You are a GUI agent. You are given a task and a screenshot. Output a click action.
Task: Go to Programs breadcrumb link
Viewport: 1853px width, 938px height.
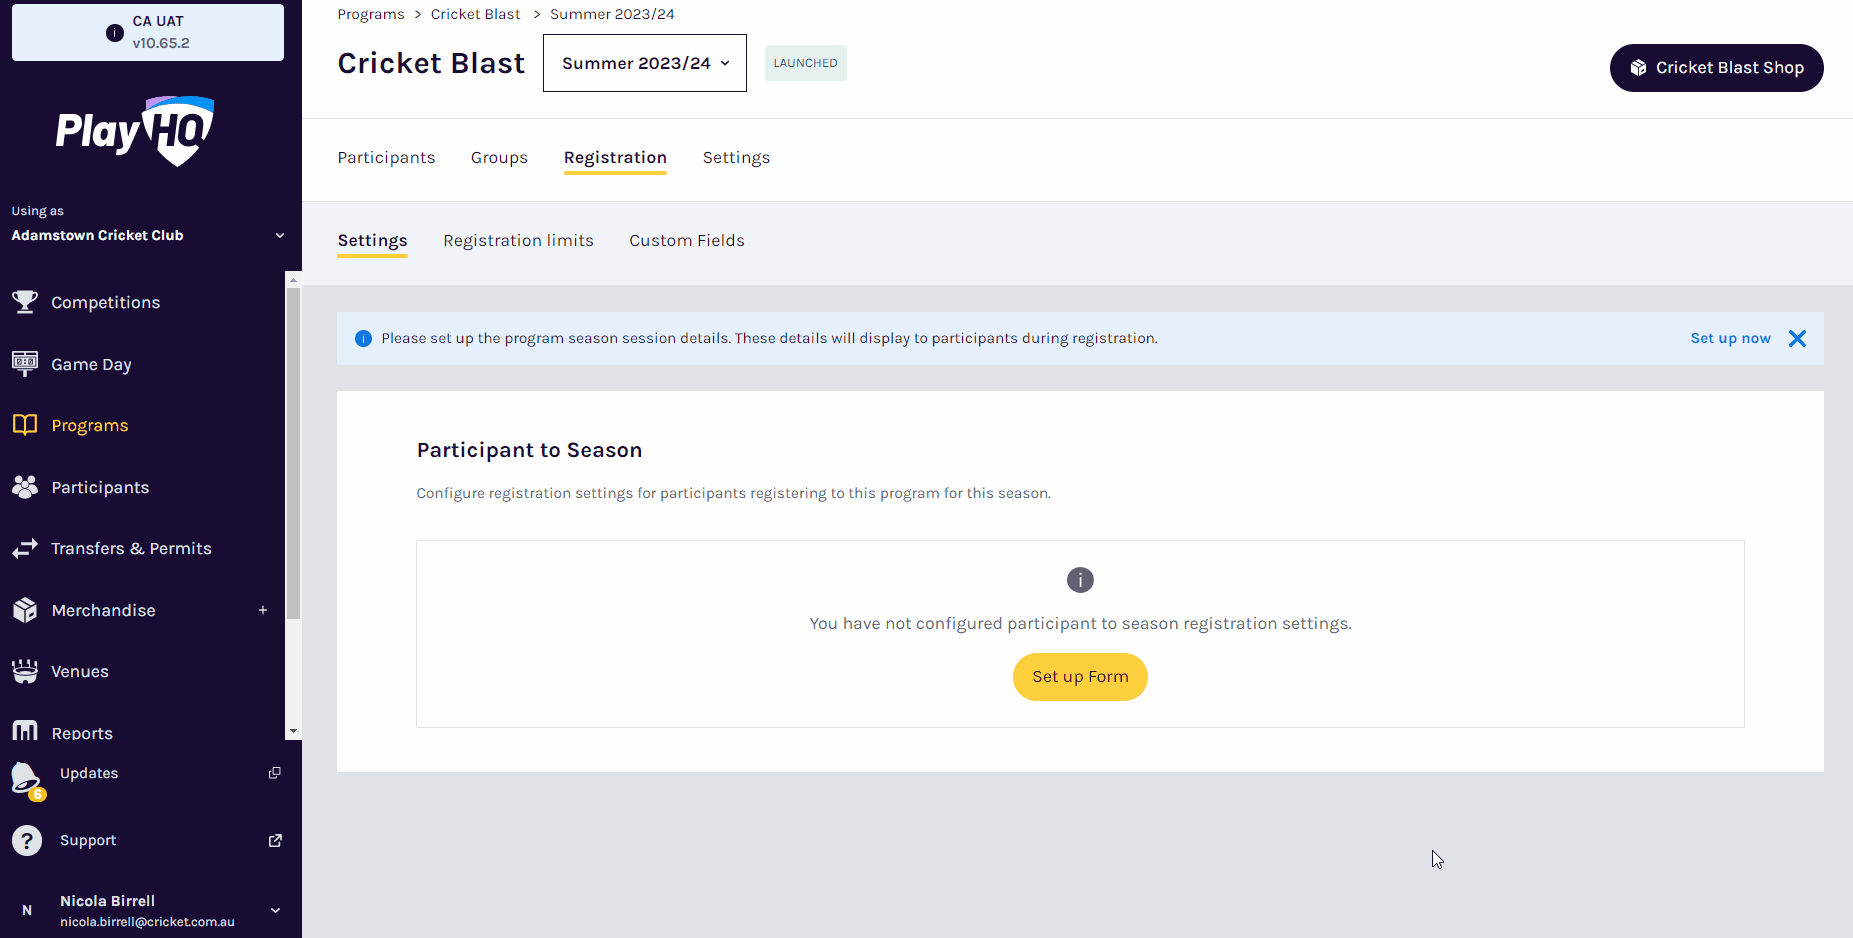pyautogui.click(x=371, y=14)
